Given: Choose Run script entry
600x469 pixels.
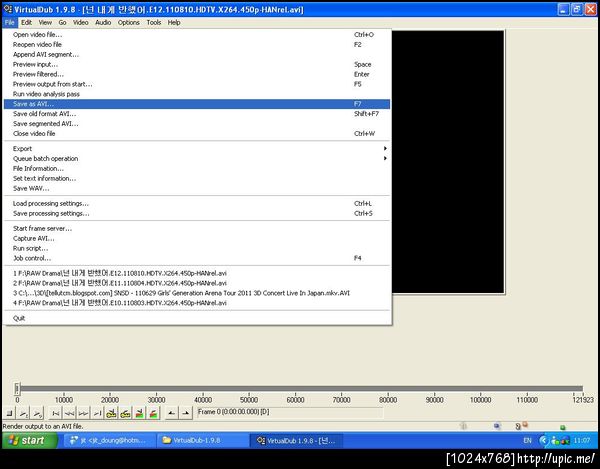Looking at the screenshot, I should pos(197,249).
